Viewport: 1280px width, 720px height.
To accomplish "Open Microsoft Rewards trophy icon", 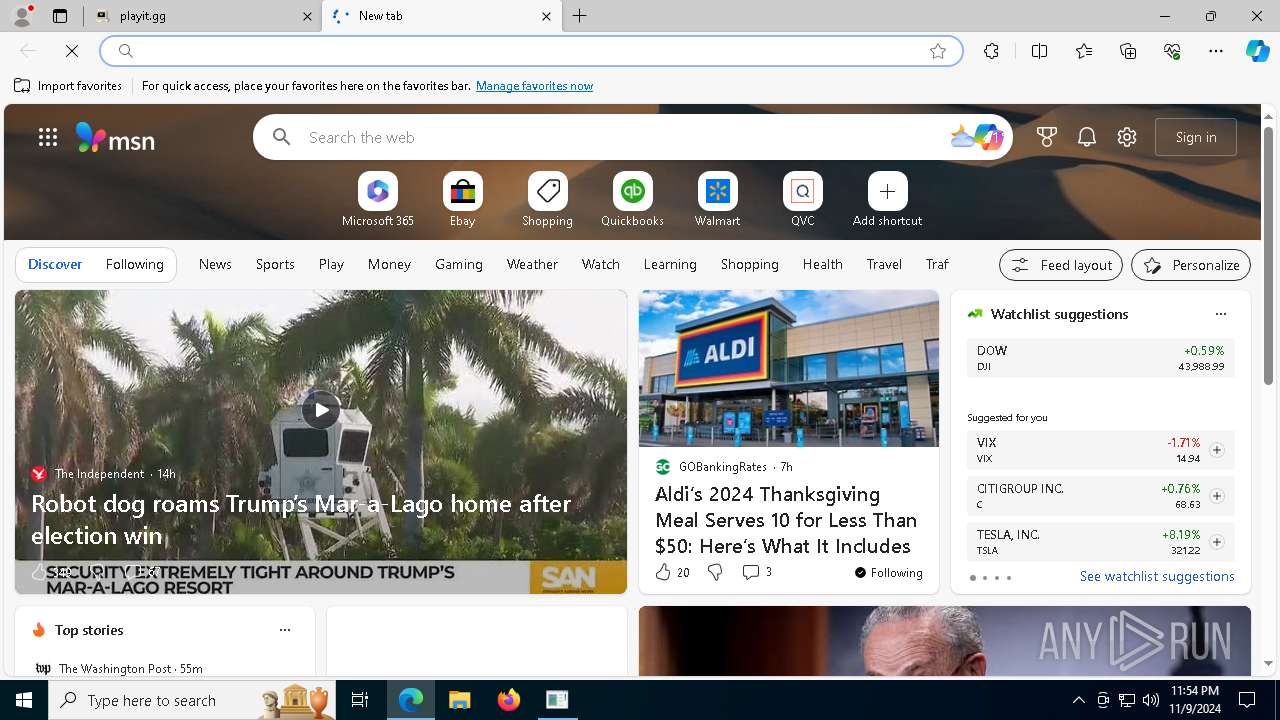I will (x=1047, y=137).
